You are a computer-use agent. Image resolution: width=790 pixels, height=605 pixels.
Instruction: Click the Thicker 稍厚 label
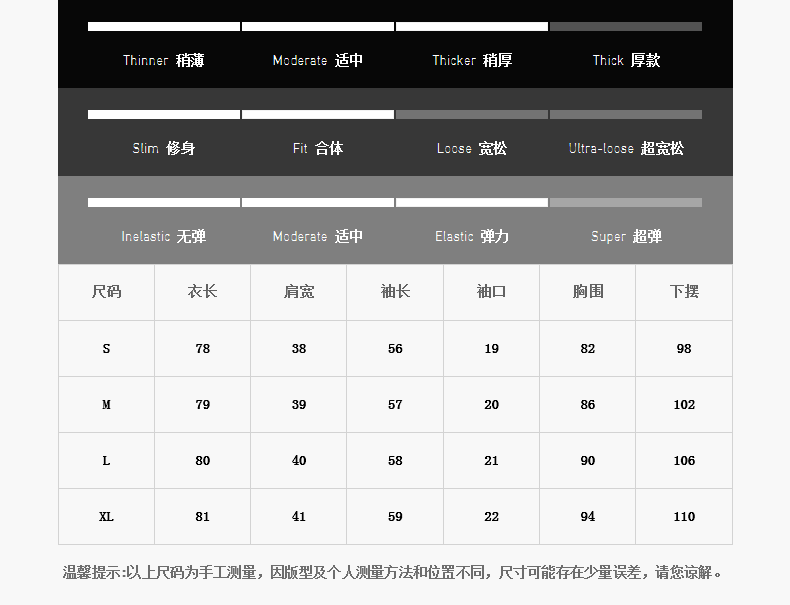[472, 60]
